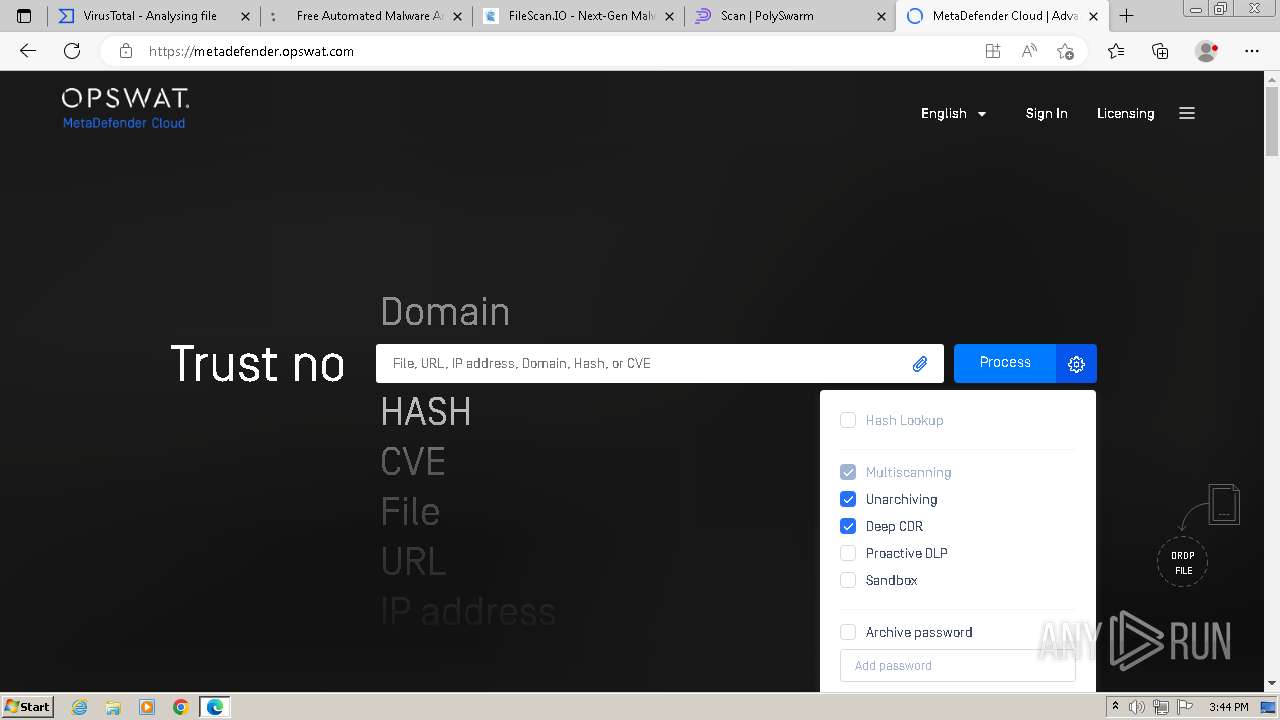Click the page vertical scrollbar thumb

click(1272, 120)
